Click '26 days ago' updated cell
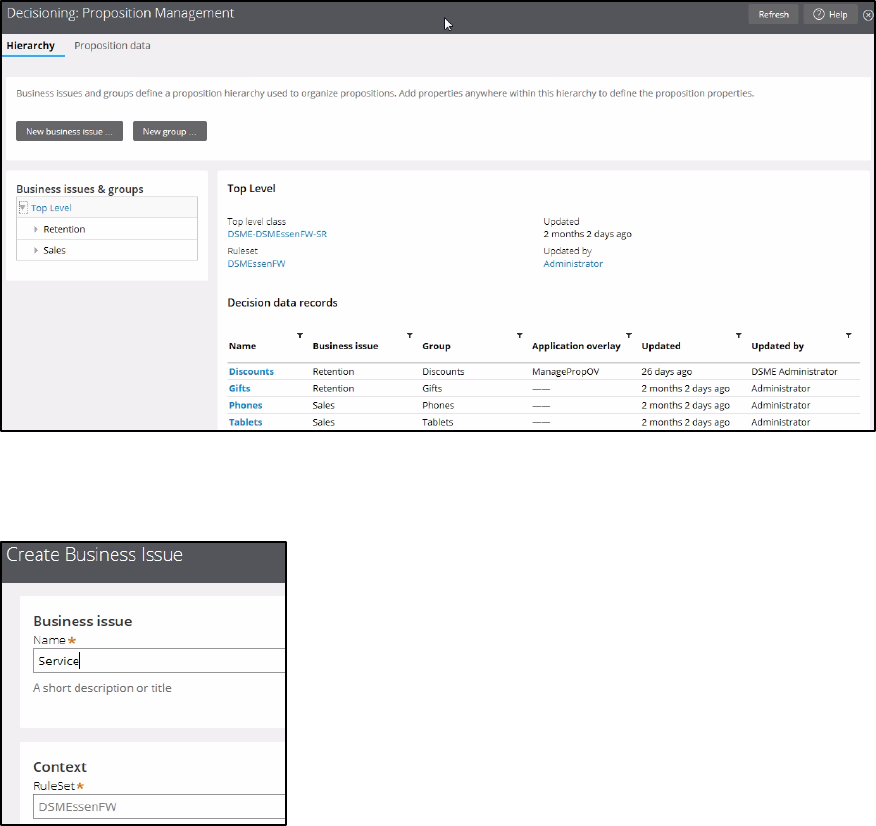Screen dimensions: 876x826 666,372
